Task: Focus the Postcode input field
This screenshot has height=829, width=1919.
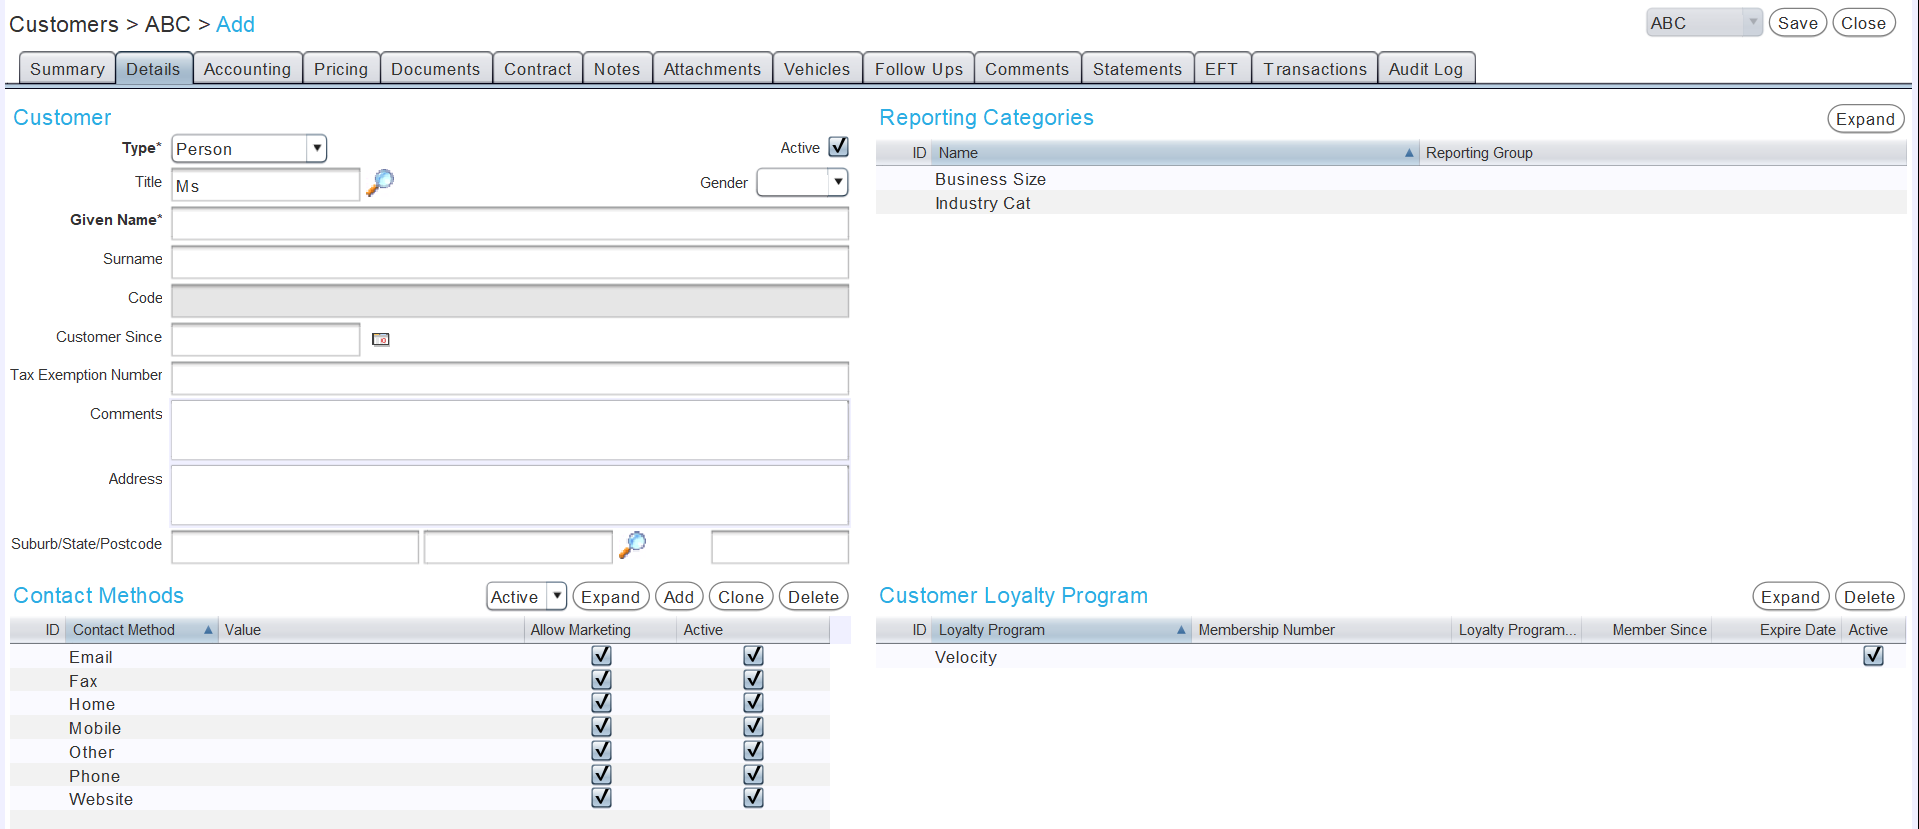Action: coord(780,547)
